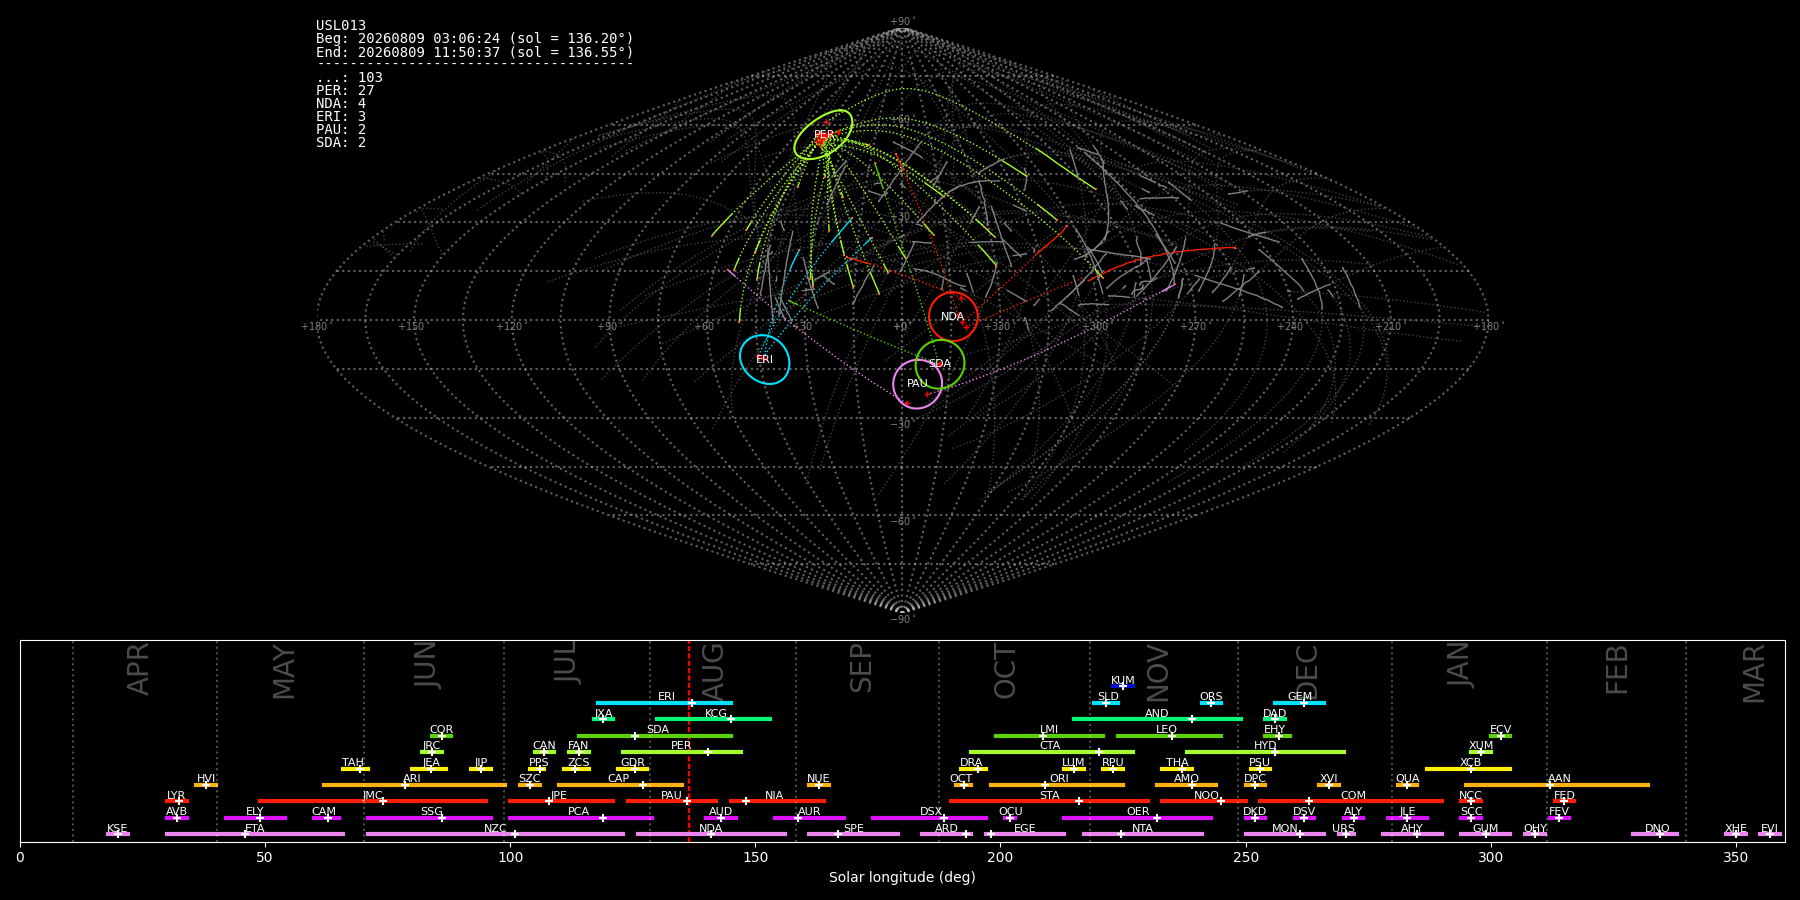The width and height of the screenshot is (1800, 900).
Task: Click the USL013 station title text
Action: 341,26
